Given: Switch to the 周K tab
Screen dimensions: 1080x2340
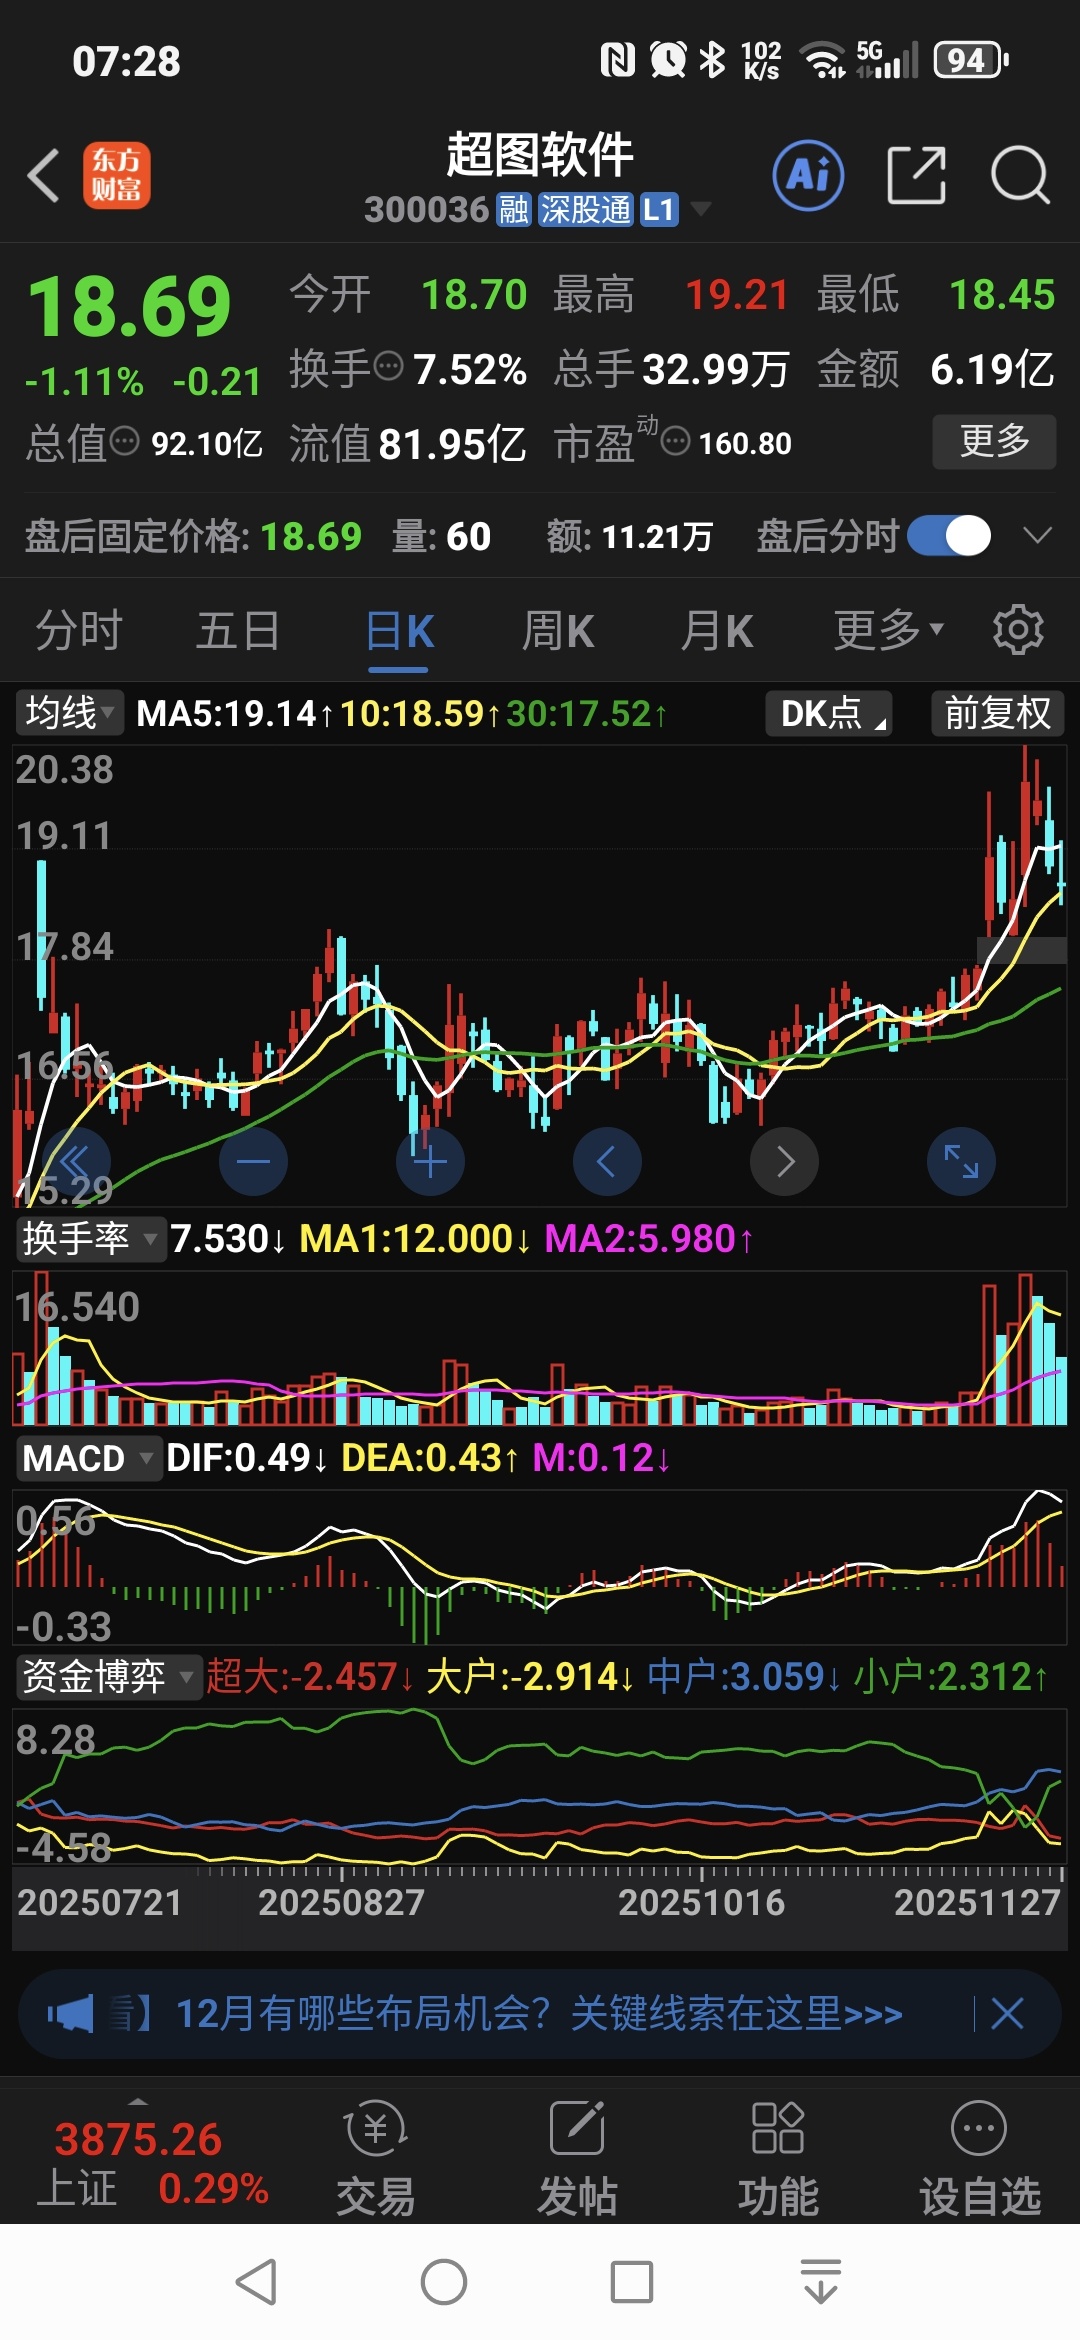Looking at the screenshot, I should (x=558, y=630).
